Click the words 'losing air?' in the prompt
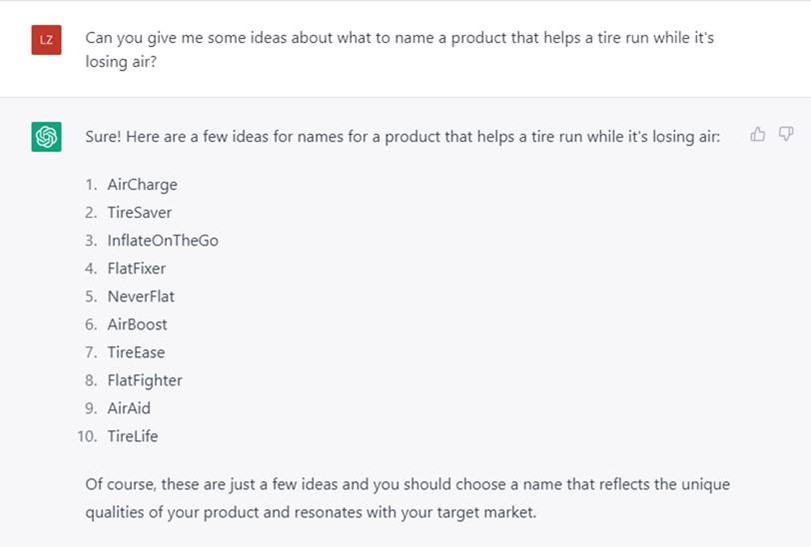The width and height of the screenshot is (811, 547). pyautogui.click(x=121, y=62)
